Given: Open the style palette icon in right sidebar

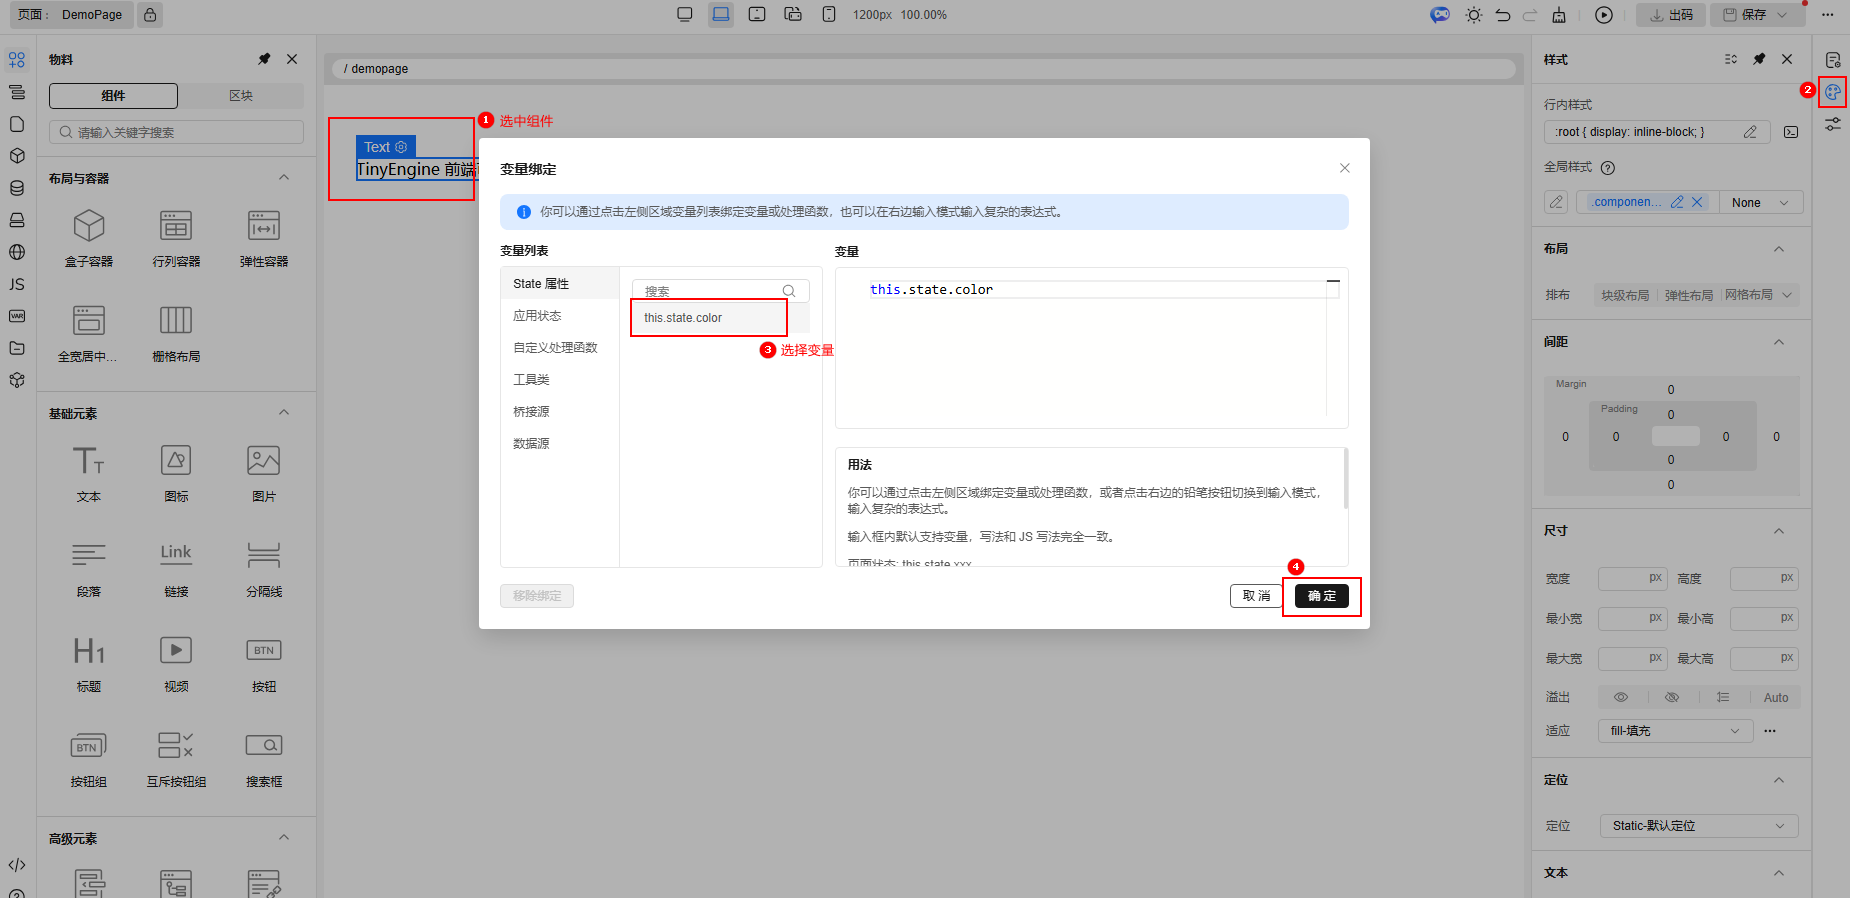Looking at the screenshot, I should [1832, 92].
